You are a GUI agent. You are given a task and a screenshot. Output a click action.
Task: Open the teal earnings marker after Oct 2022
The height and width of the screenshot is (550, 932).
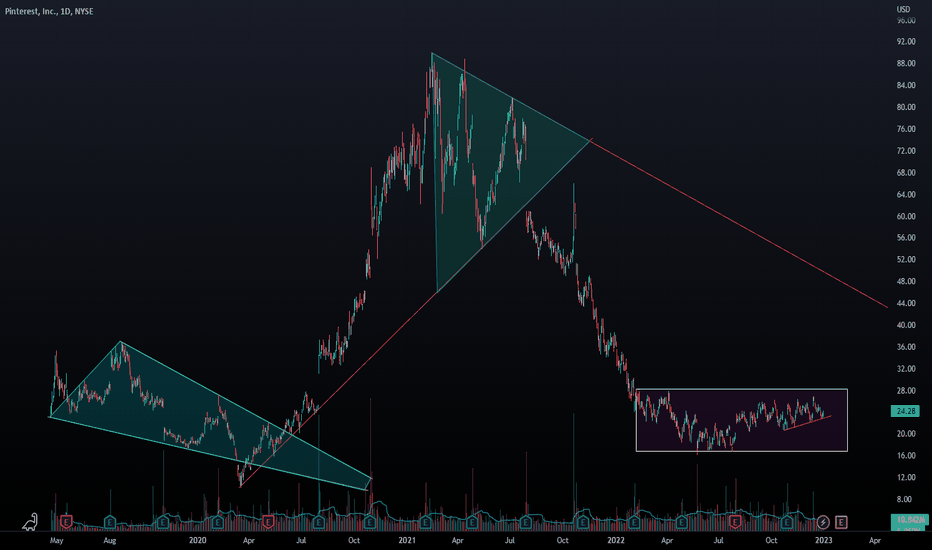coord(787,522)
